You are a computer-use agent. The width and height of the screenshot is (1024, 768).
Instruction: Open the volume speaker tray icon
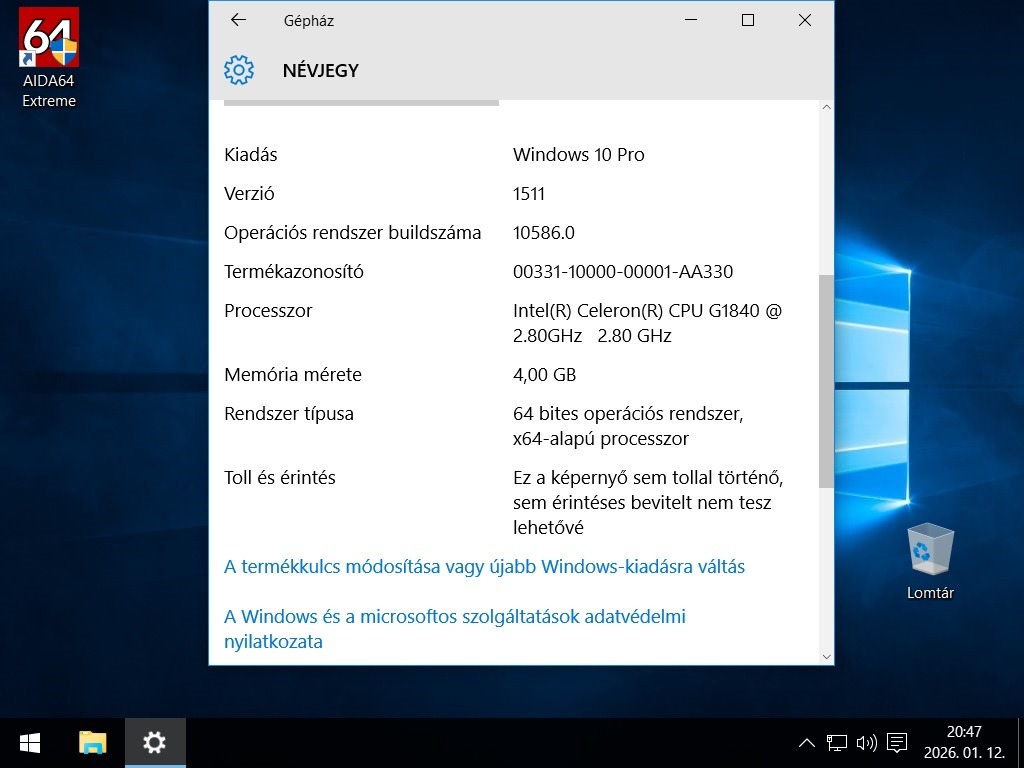tap(867, 743)
